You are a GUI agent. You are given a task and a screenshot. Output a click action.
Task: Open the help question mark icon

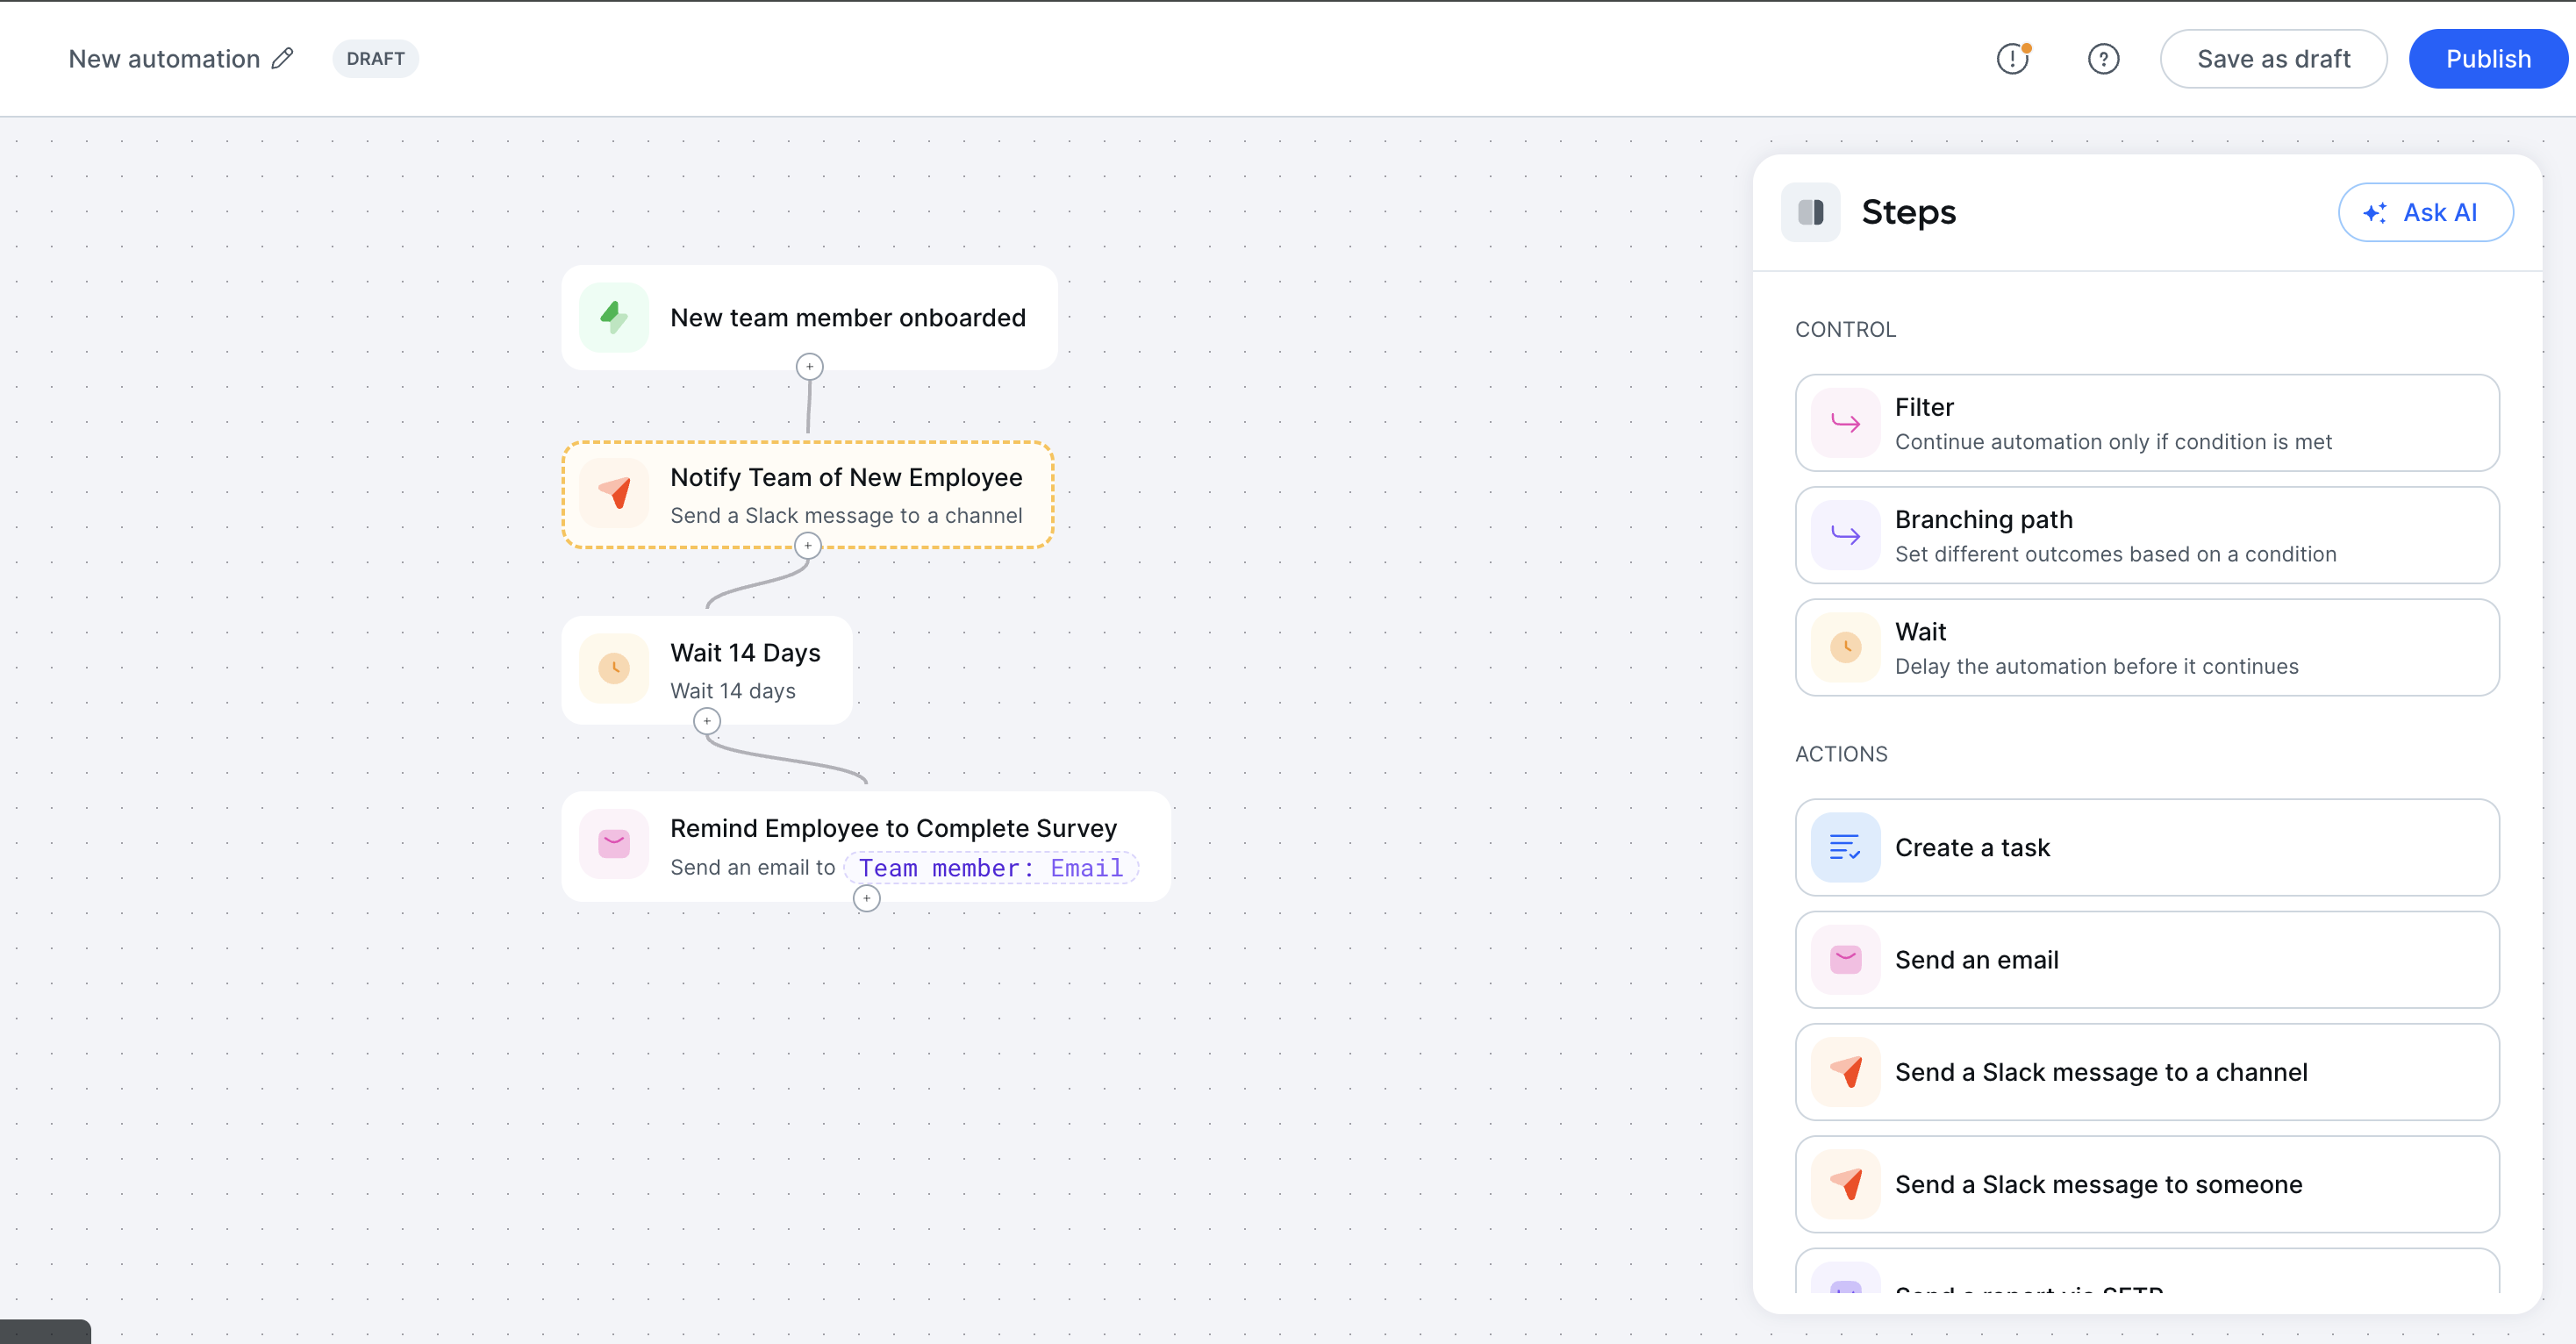2103,59
